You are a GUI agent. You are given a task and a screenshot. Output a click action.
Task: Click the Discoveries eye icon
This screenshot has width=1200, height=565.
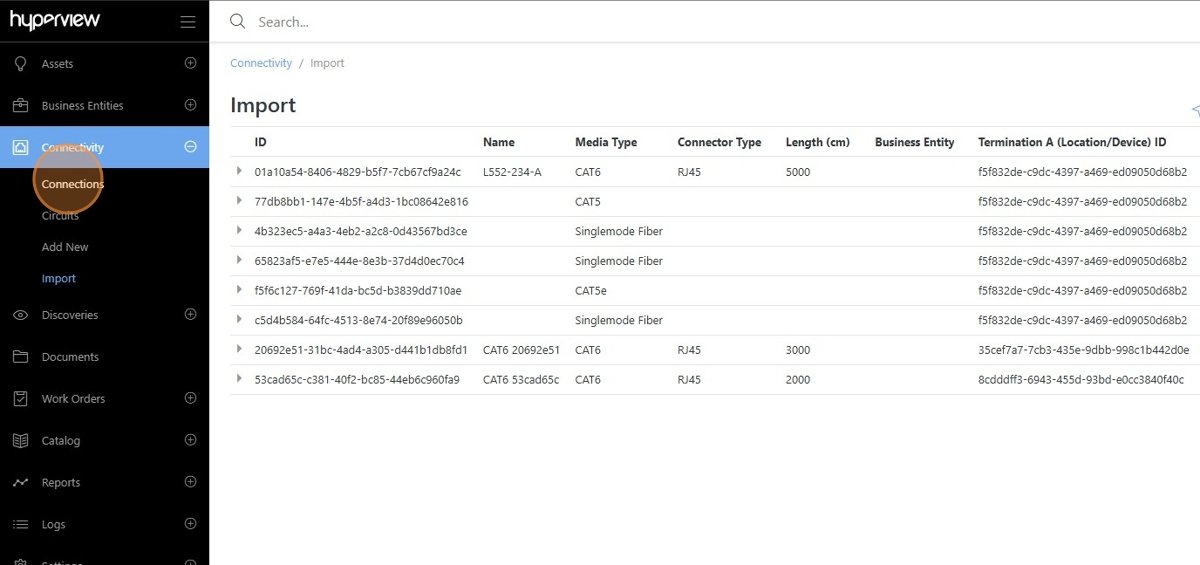coord(20,315)
